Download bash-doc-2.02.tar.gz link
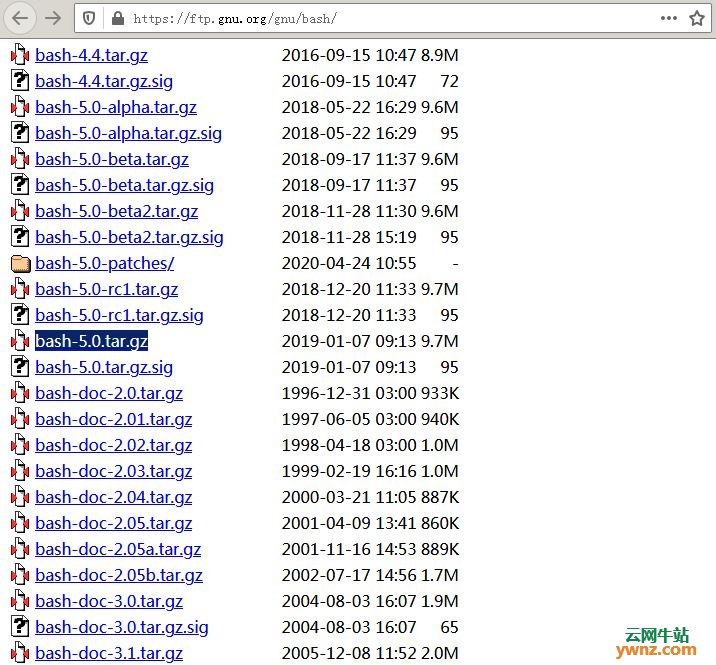716x665 pixels. (114, 446)
